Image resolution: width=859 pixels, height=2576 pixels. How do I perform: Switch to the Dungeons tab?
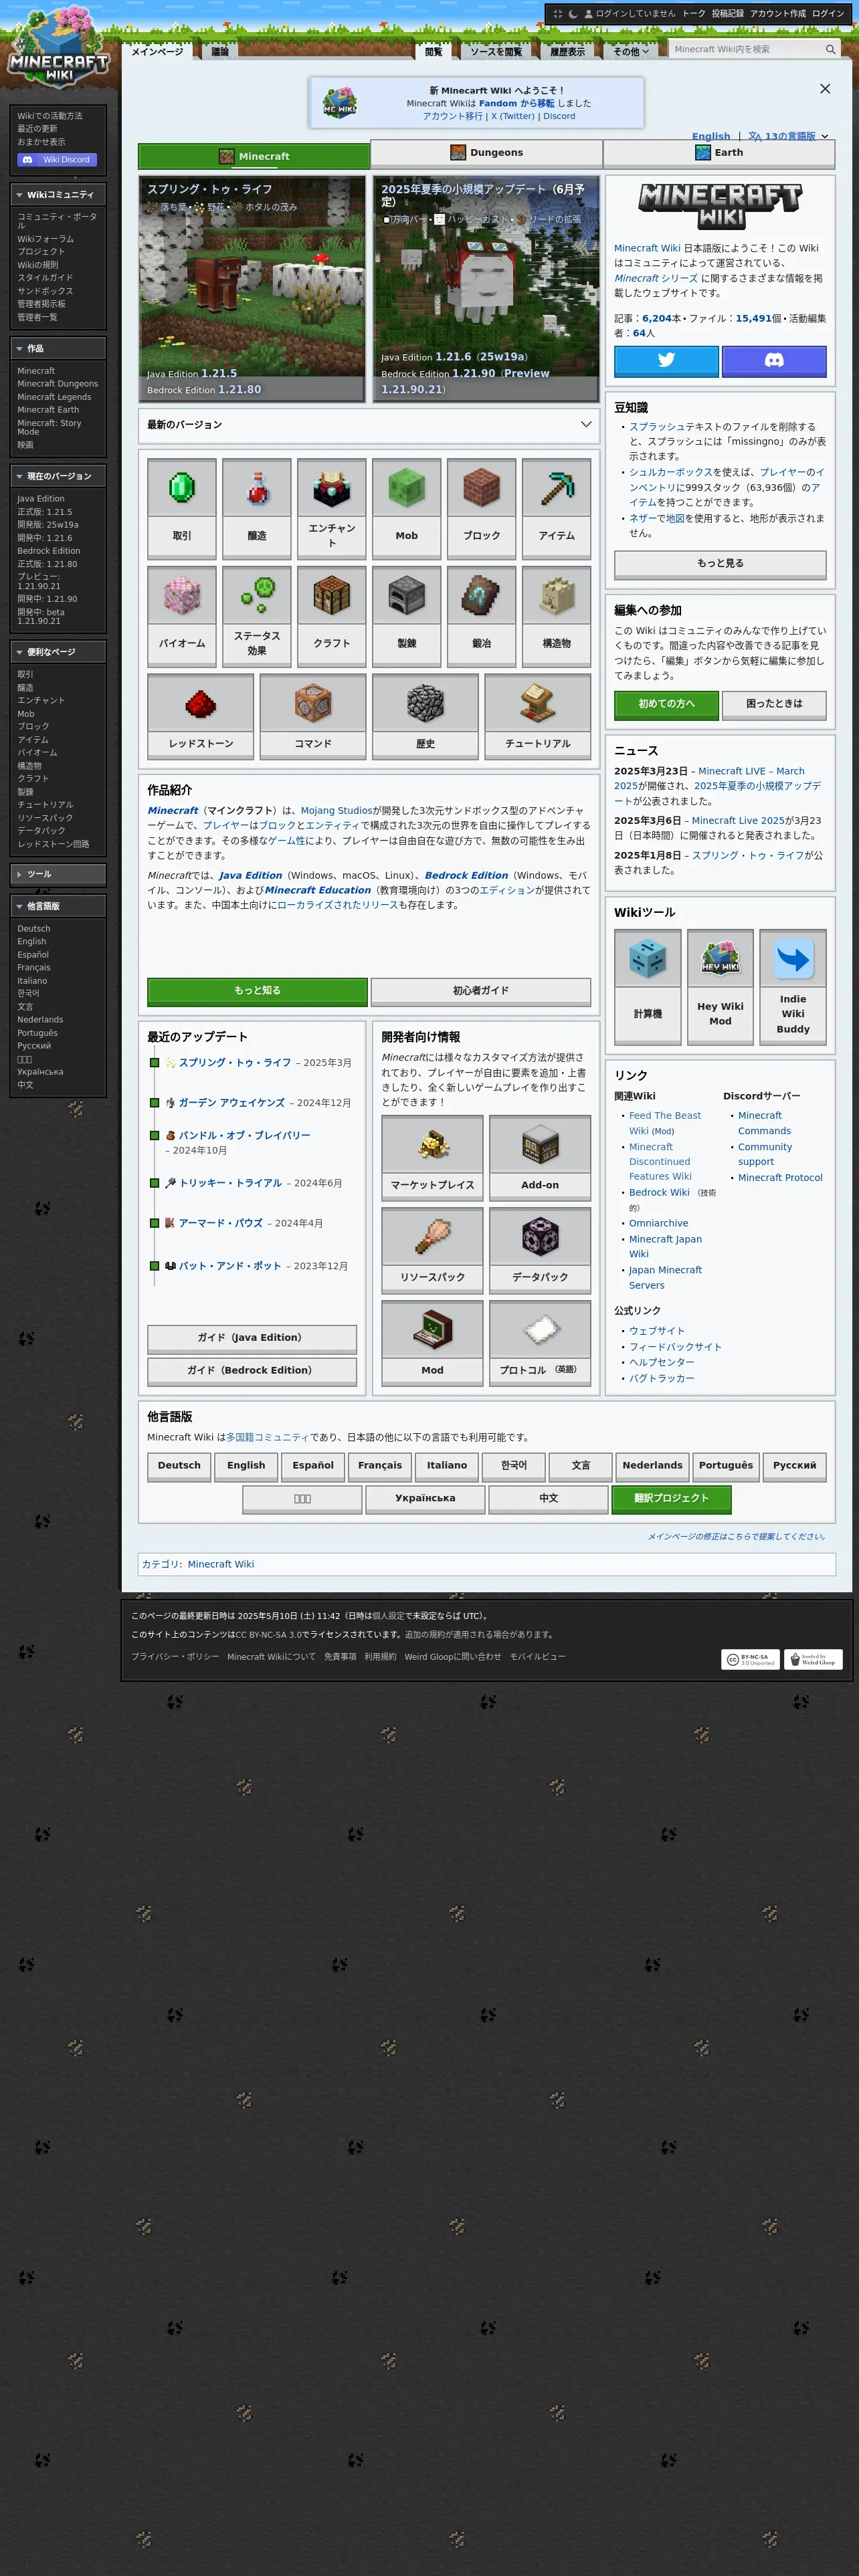486,153
